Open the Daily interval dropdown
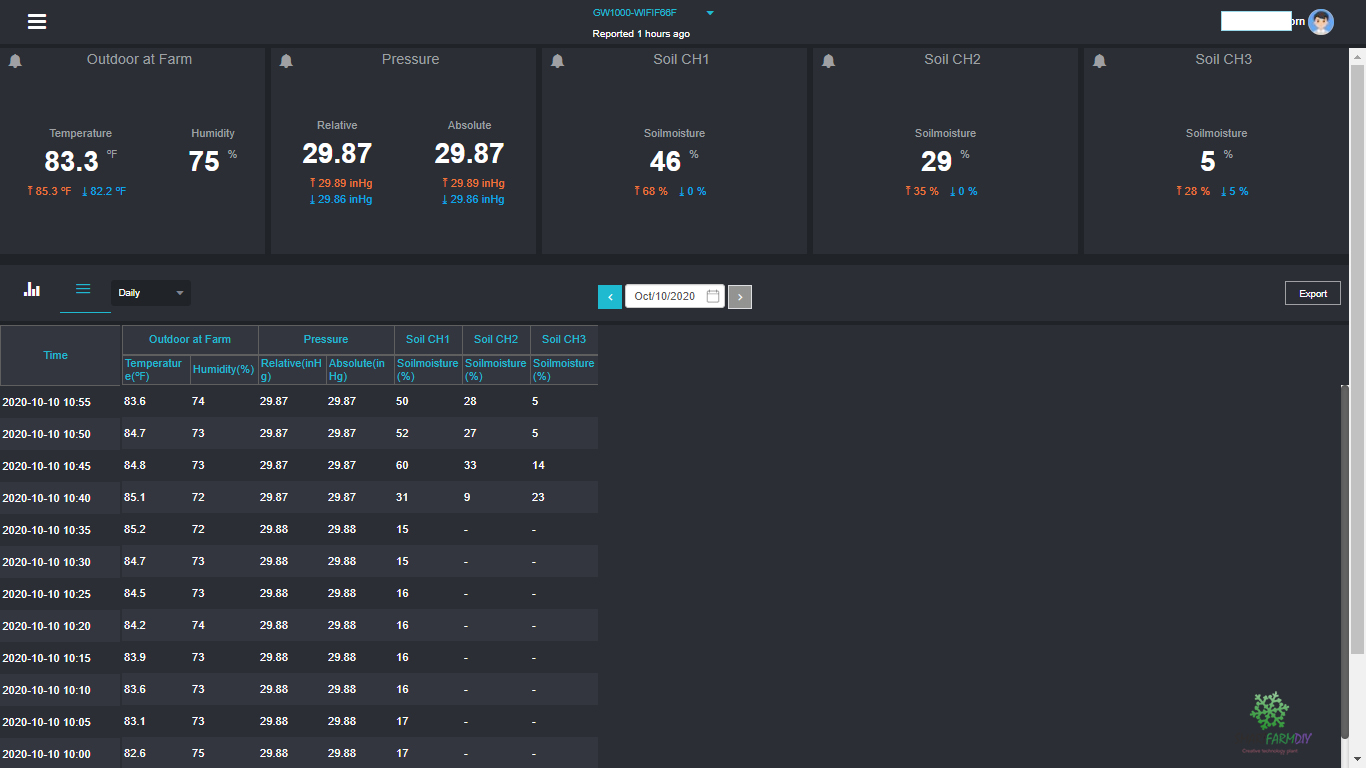 (150, 293)
